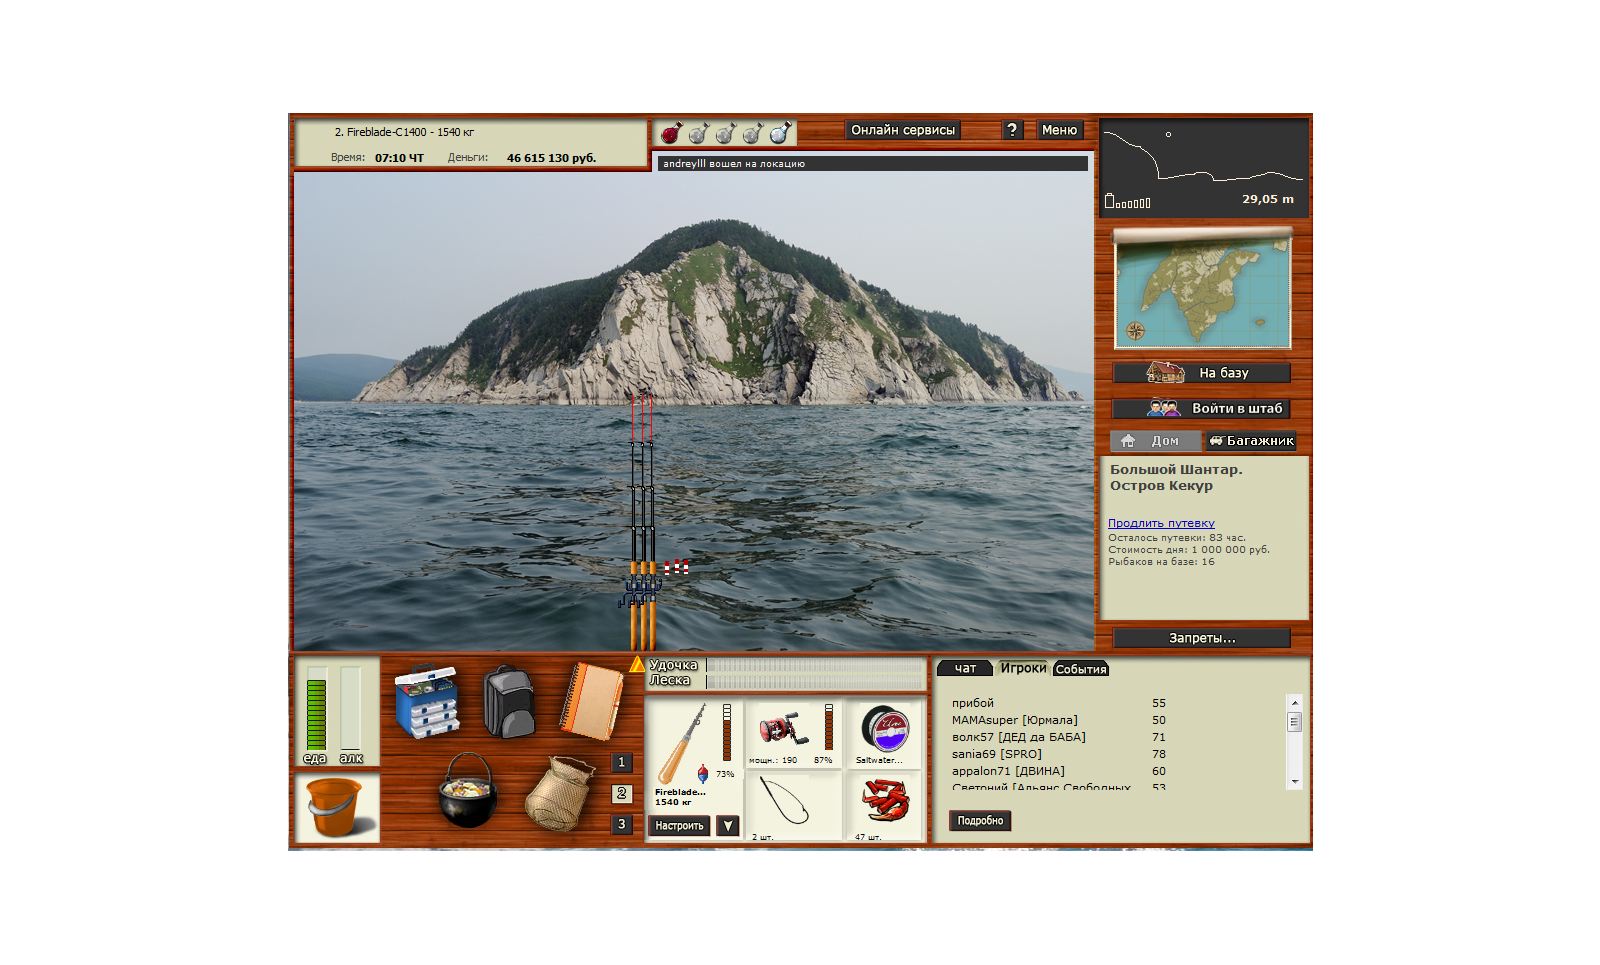Select the Fireblade rod slot
Screen dimensions: 1600x965
click(x=694, y=754)
